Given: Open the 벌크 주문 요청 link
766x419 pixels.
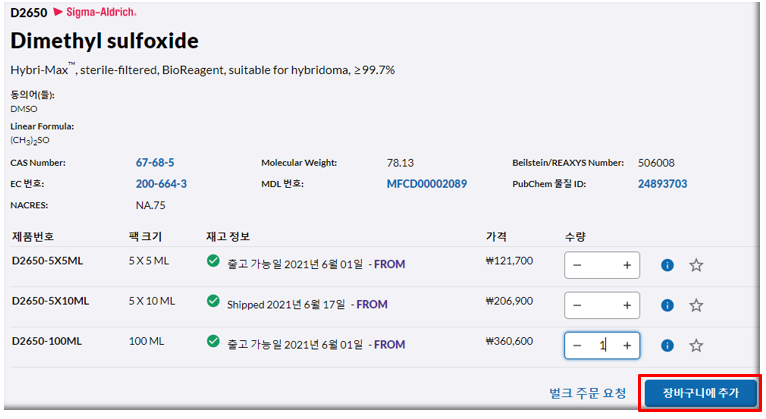Looking at the screenshot, I should click(x=587, y=393).
